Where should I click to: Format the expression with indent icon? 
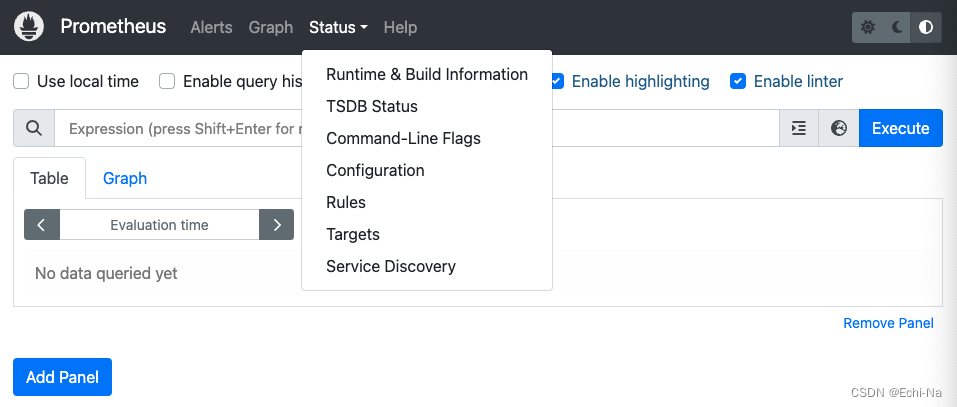[798, 129]
